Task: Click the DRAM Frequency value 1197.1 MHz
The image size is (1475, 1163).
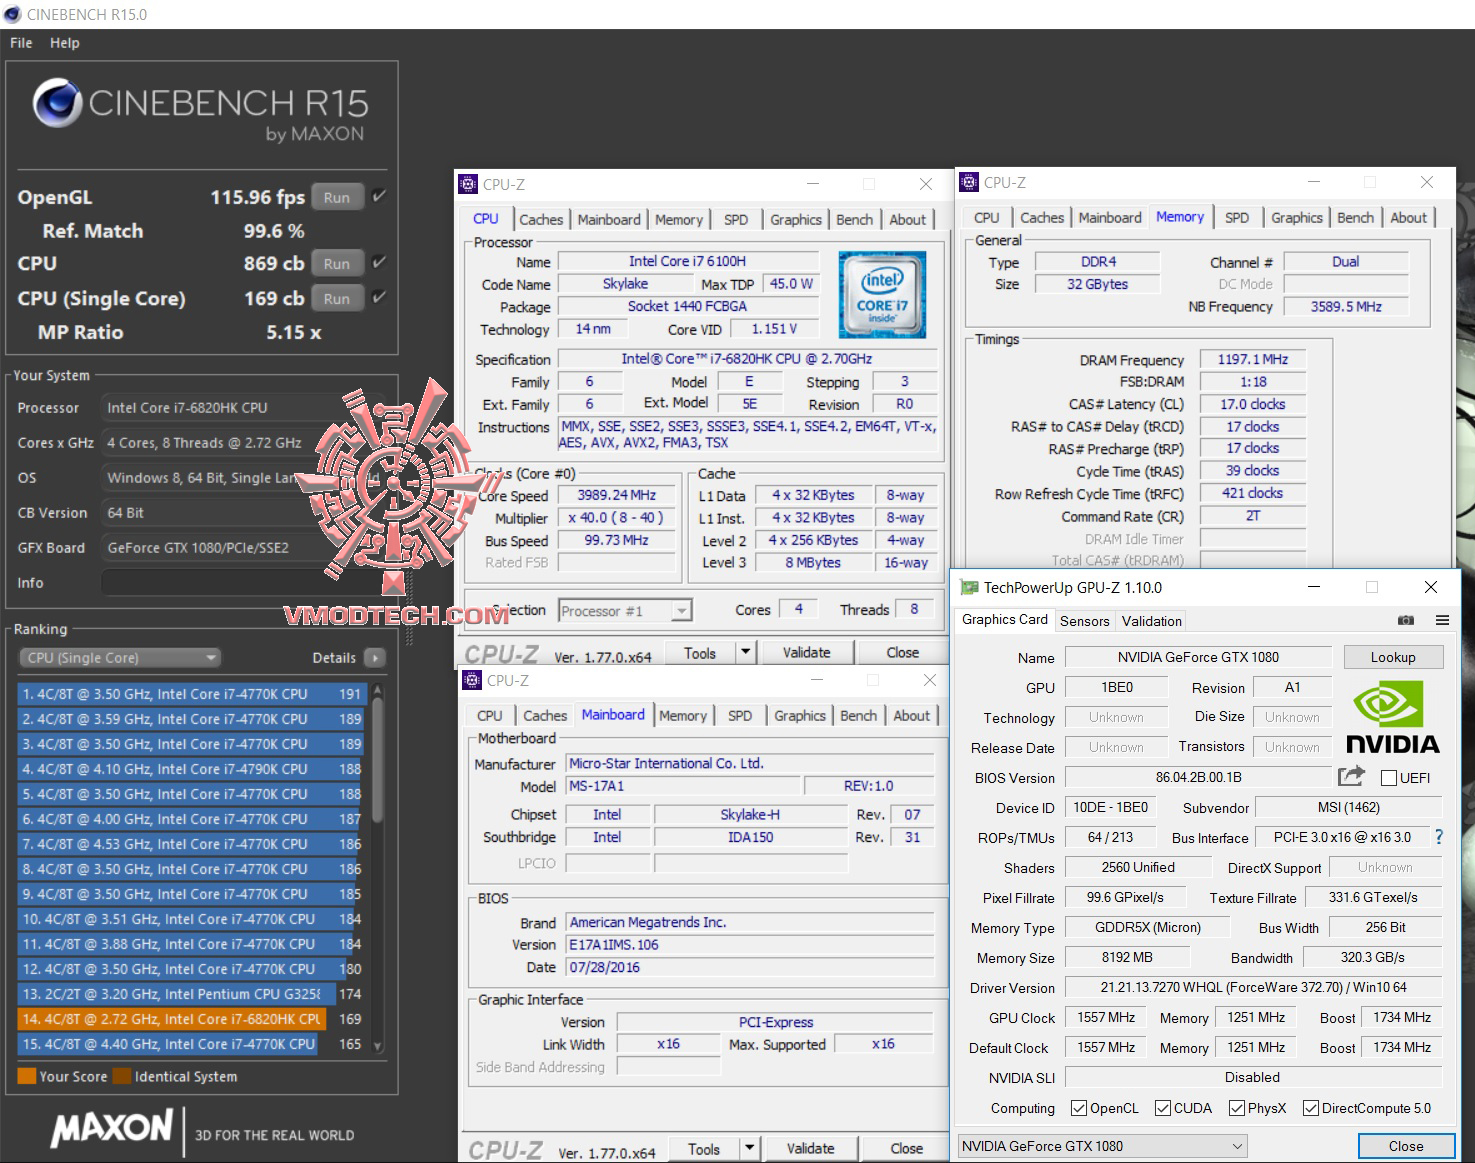Action: [1253, 359]
